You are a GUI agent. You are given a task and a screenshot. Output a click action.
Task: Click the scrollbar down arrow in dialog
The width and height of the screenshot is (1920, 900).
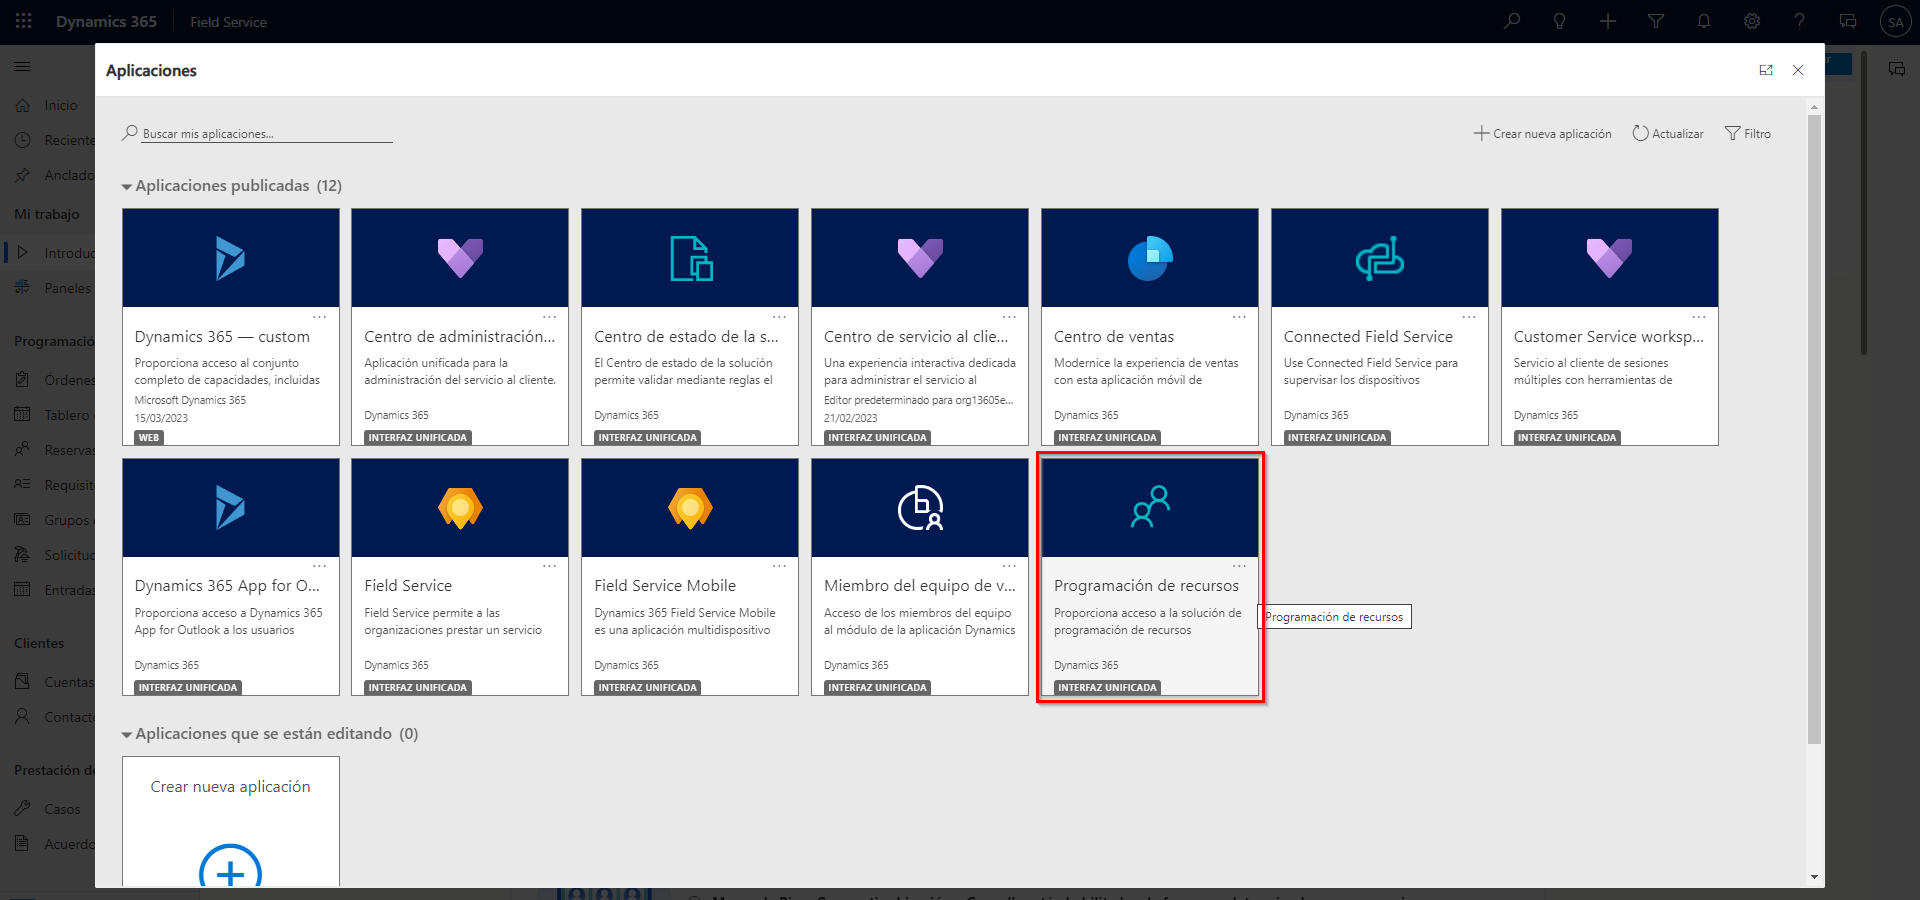pos(1814,877)
